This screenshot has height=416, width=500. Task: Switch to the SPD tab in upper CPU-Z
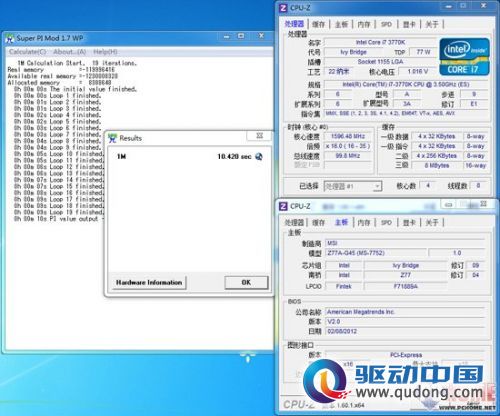[386, 24]
